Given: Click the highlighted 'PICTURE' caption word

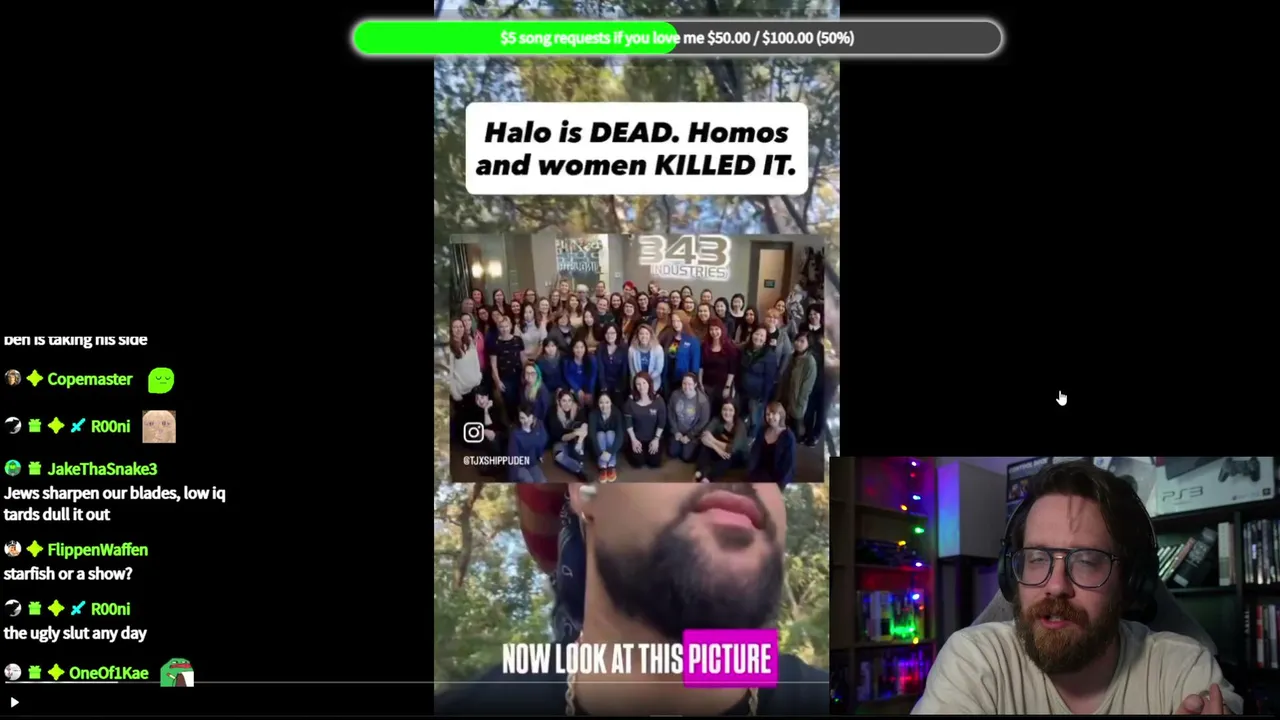Looking at the screenshot, I should click(730, 659).
